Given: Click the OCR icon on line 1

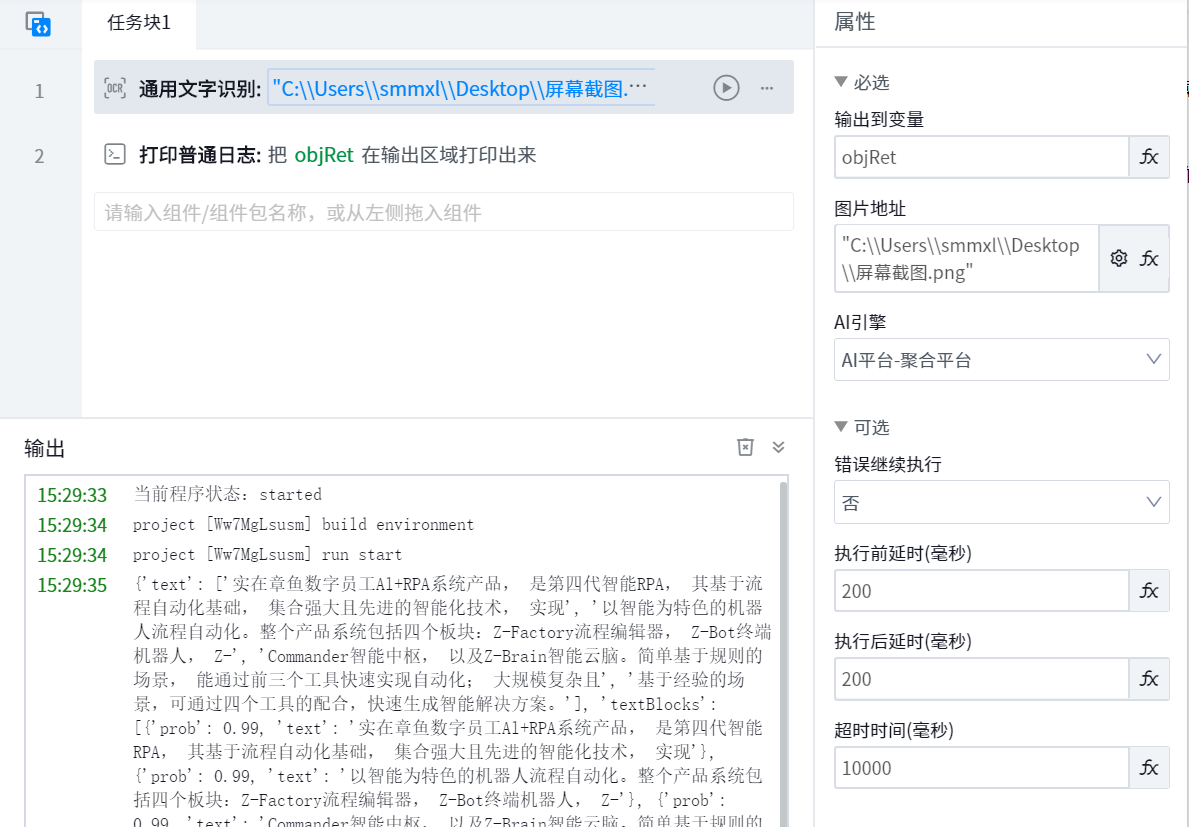Looking at the screenshot, I should [116, 88].
